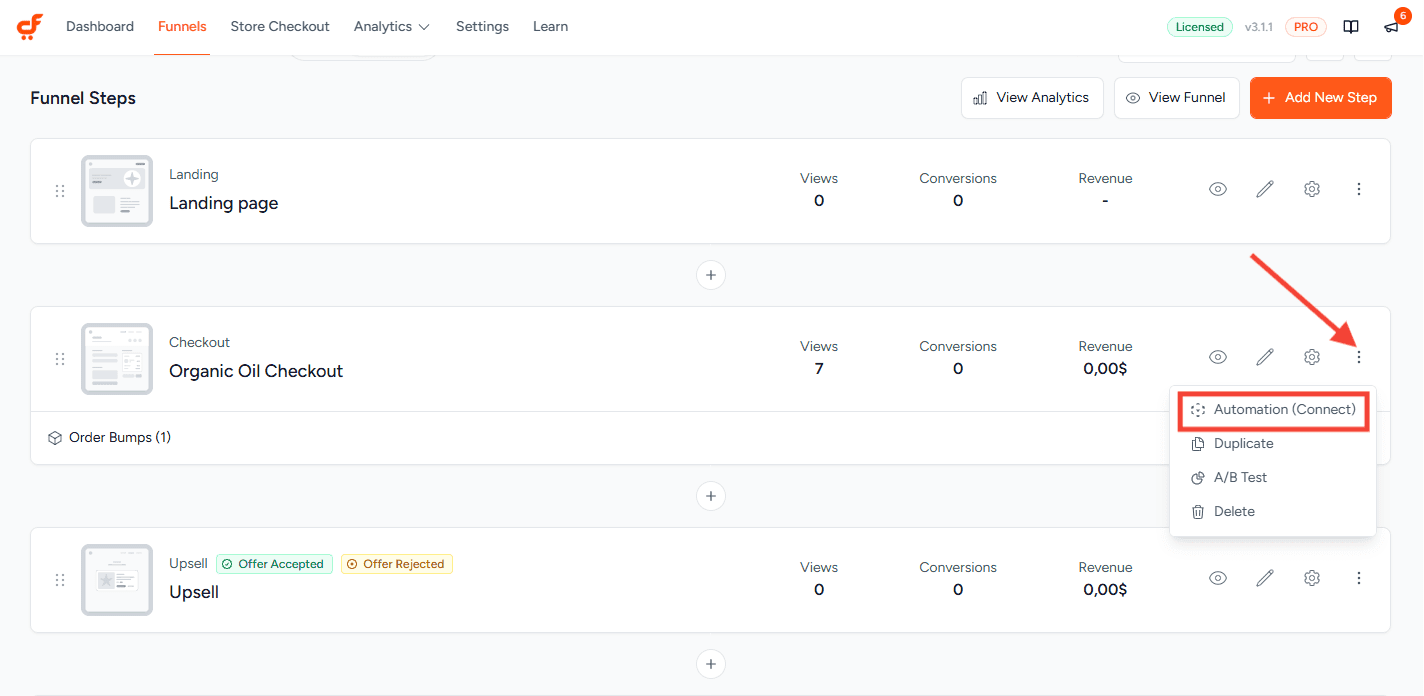The height and width of the screenshot is (696, 1424).
Task: Select the Funnels tab
Action: [182, 27]
